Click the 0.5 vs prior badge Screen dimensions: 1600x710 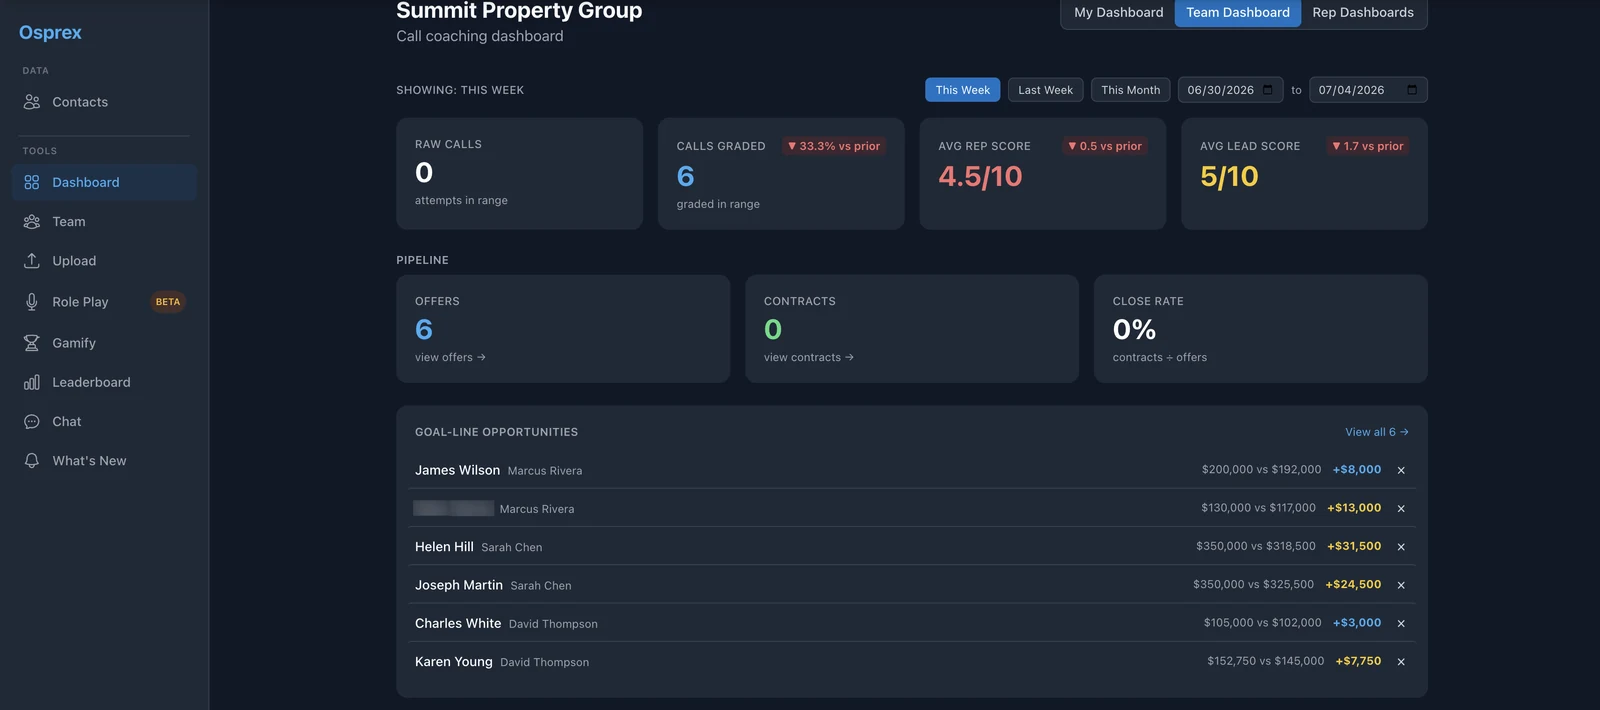(1104, 146)
